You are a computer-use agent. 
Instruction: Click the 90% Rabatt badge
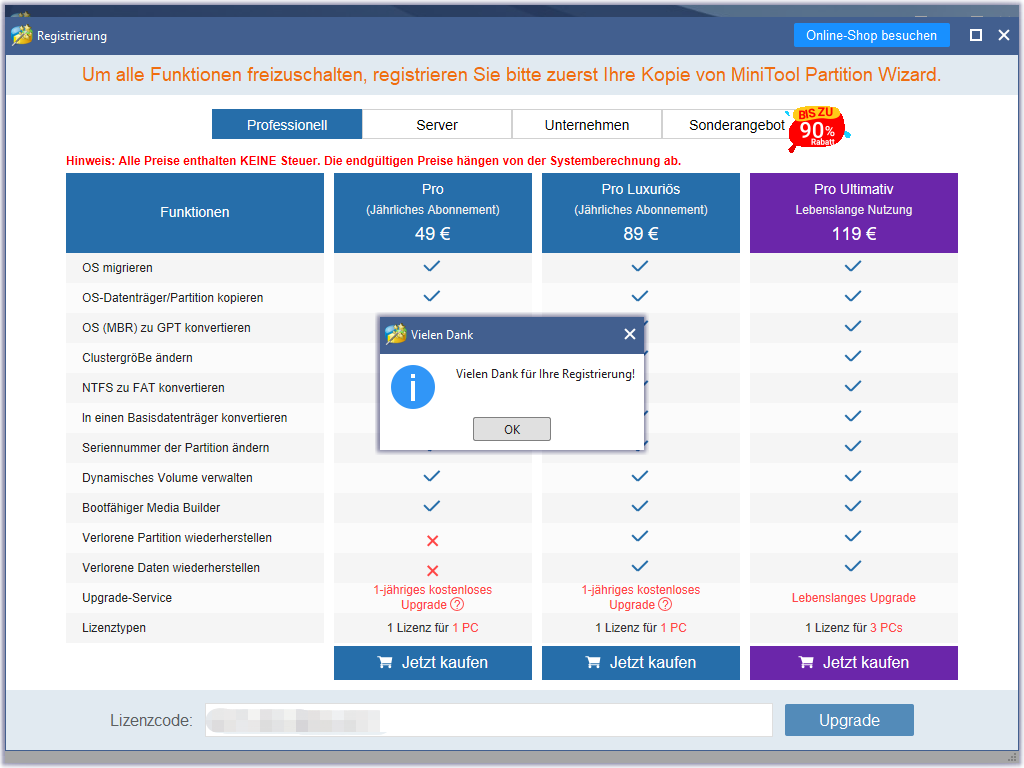coord(817,128)
